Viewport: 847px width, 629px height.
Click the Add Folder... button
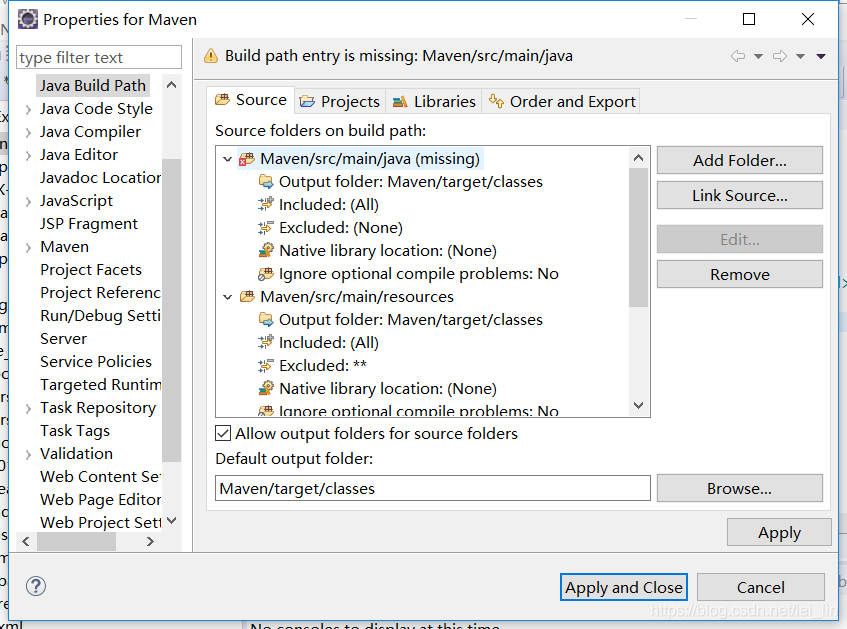[x=740, y=160]
